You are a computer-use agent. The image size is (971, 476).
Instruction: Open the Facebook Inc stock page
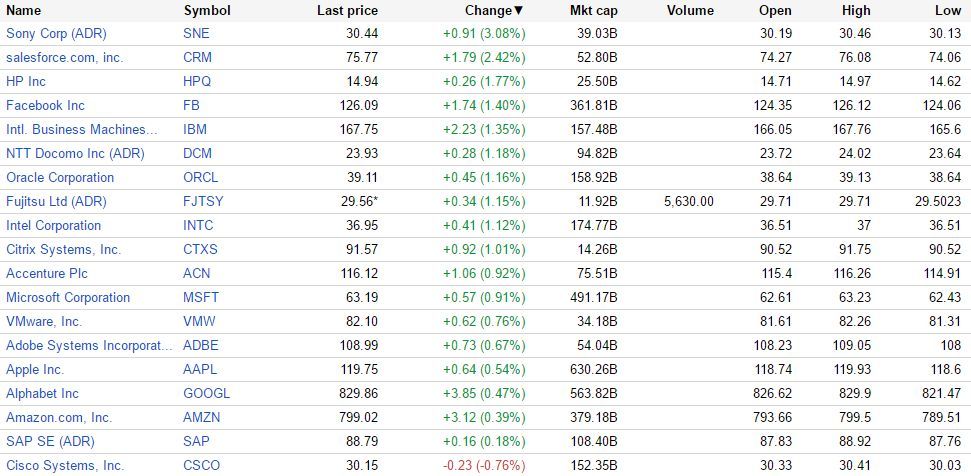point(45,105)
